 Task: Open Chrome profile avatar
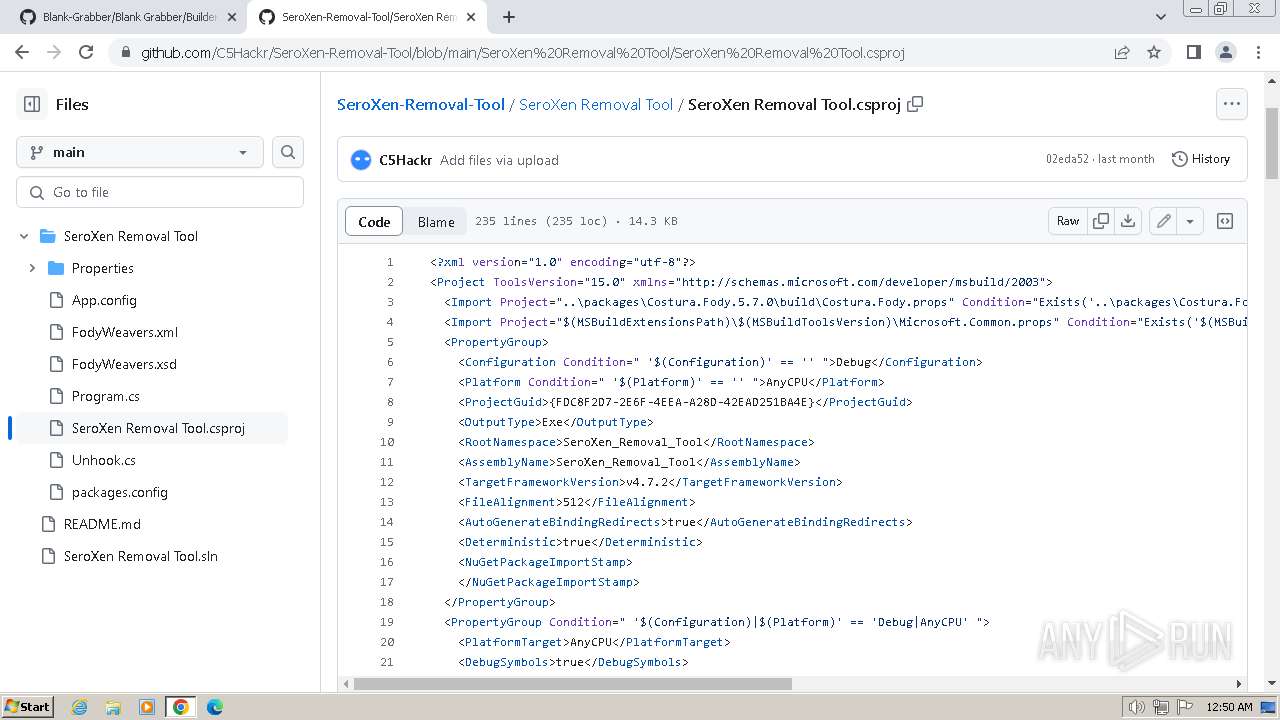click(x=1226, y=52)
